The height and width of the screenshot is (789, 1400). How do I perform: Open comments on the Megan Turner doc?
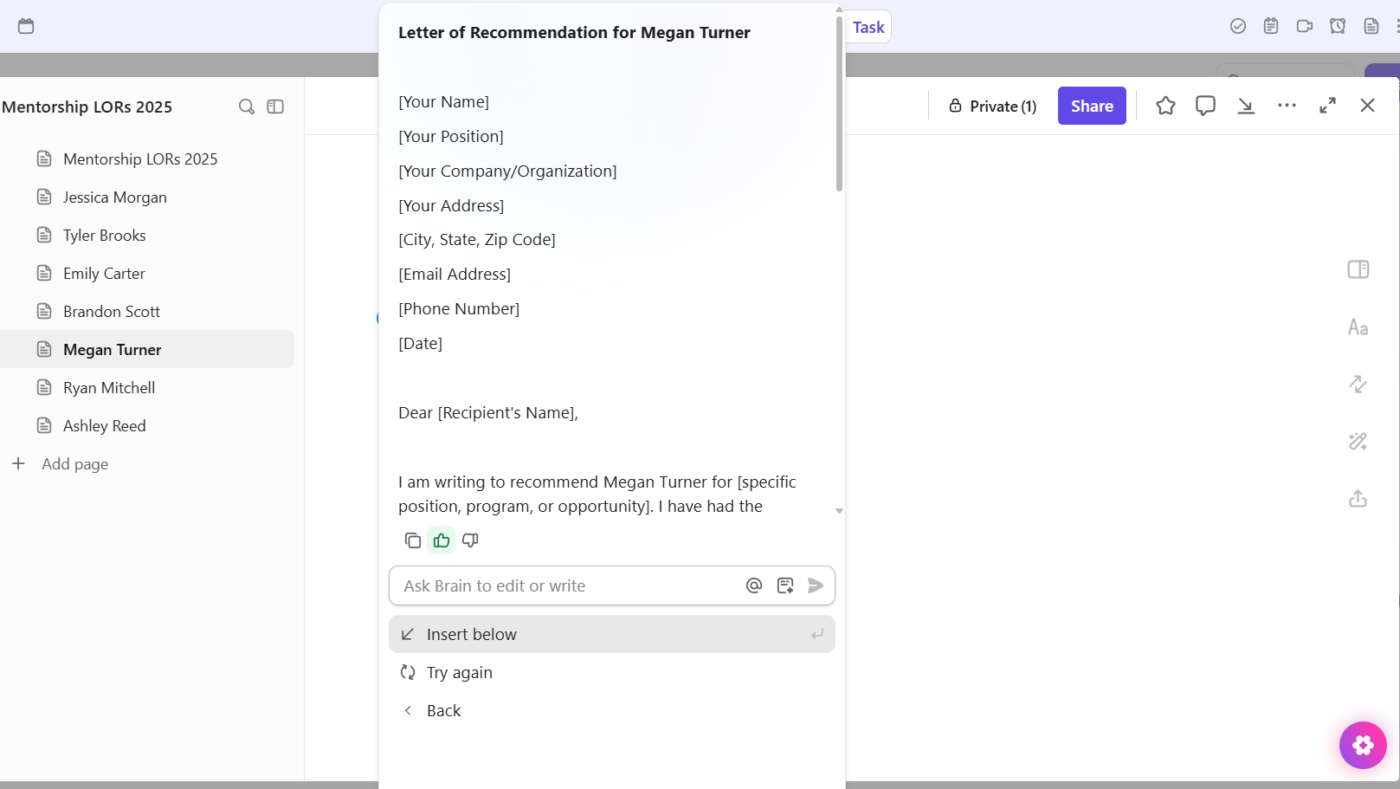pyautogui.click(x=1205, y=105)
